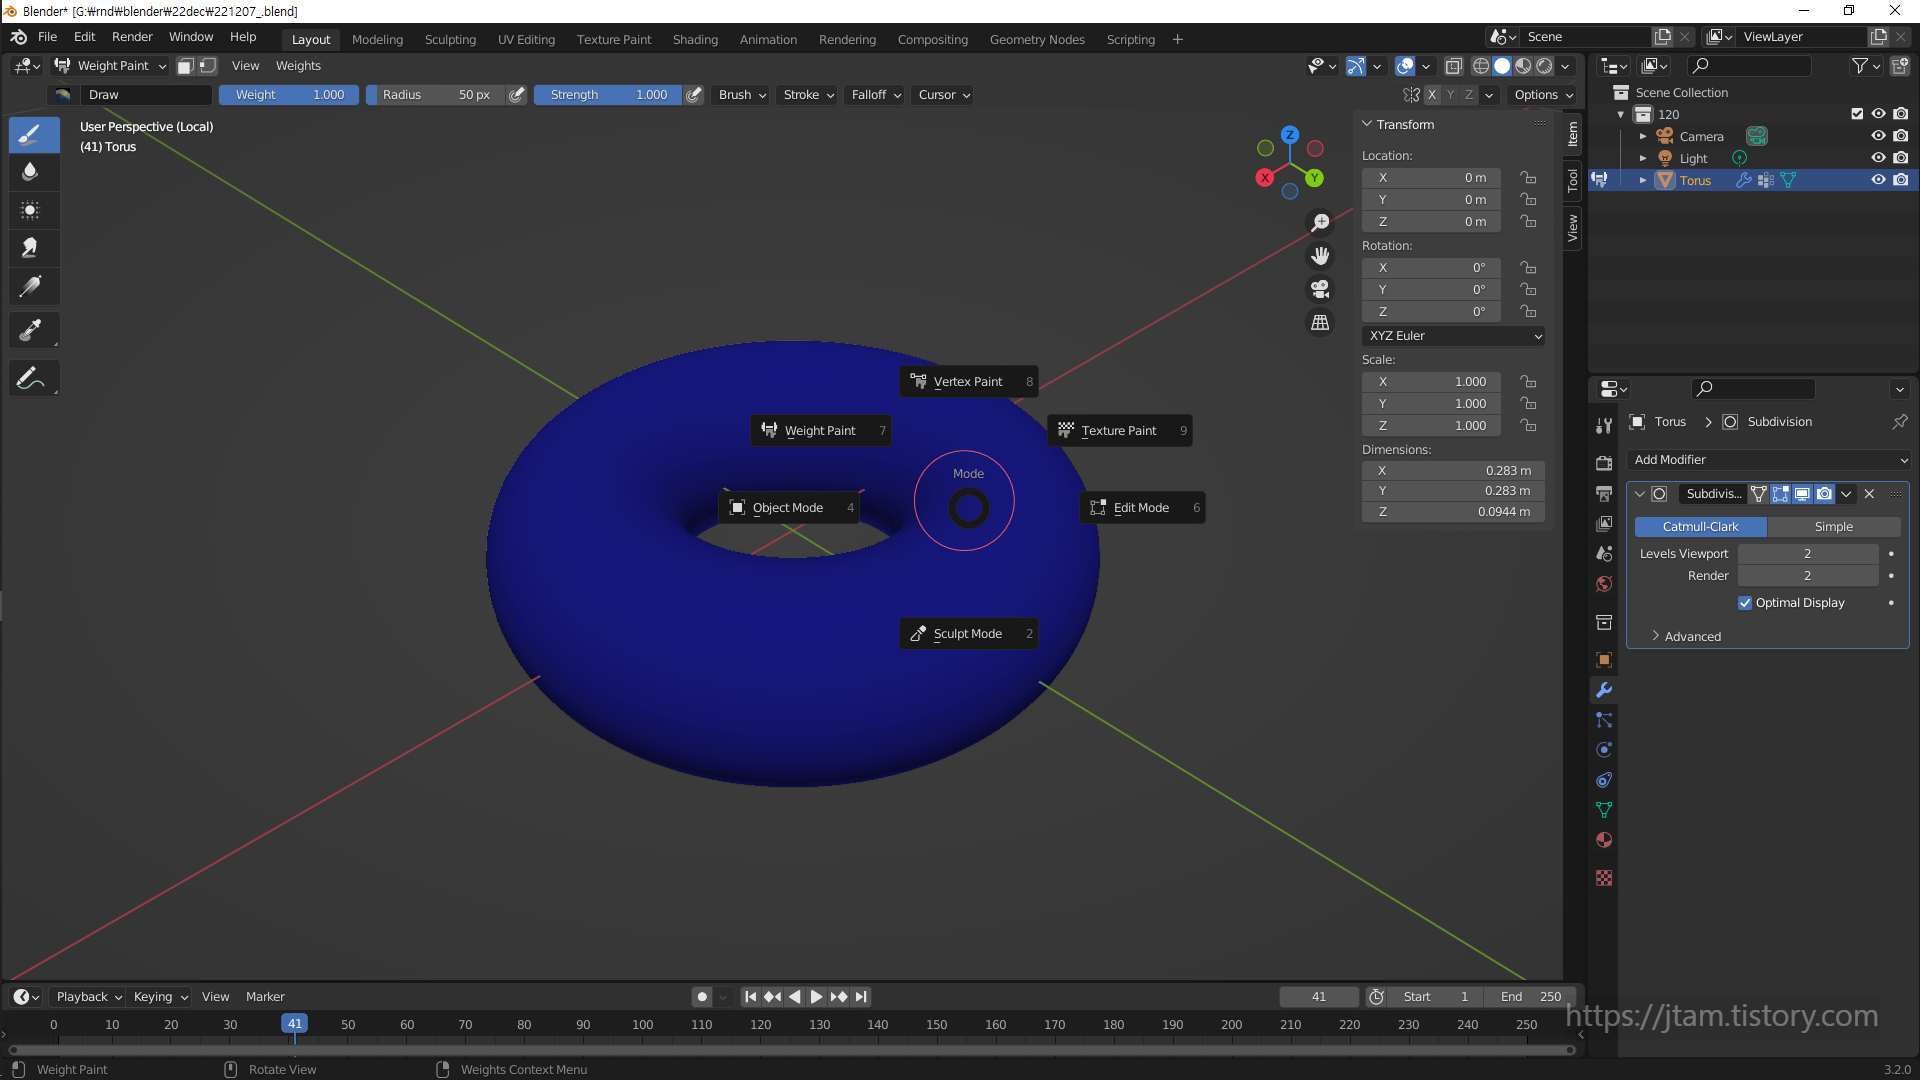Open the Modifier properties wrench tab
This screenshot has width=1920, height=1080.
click(1604, 690)
